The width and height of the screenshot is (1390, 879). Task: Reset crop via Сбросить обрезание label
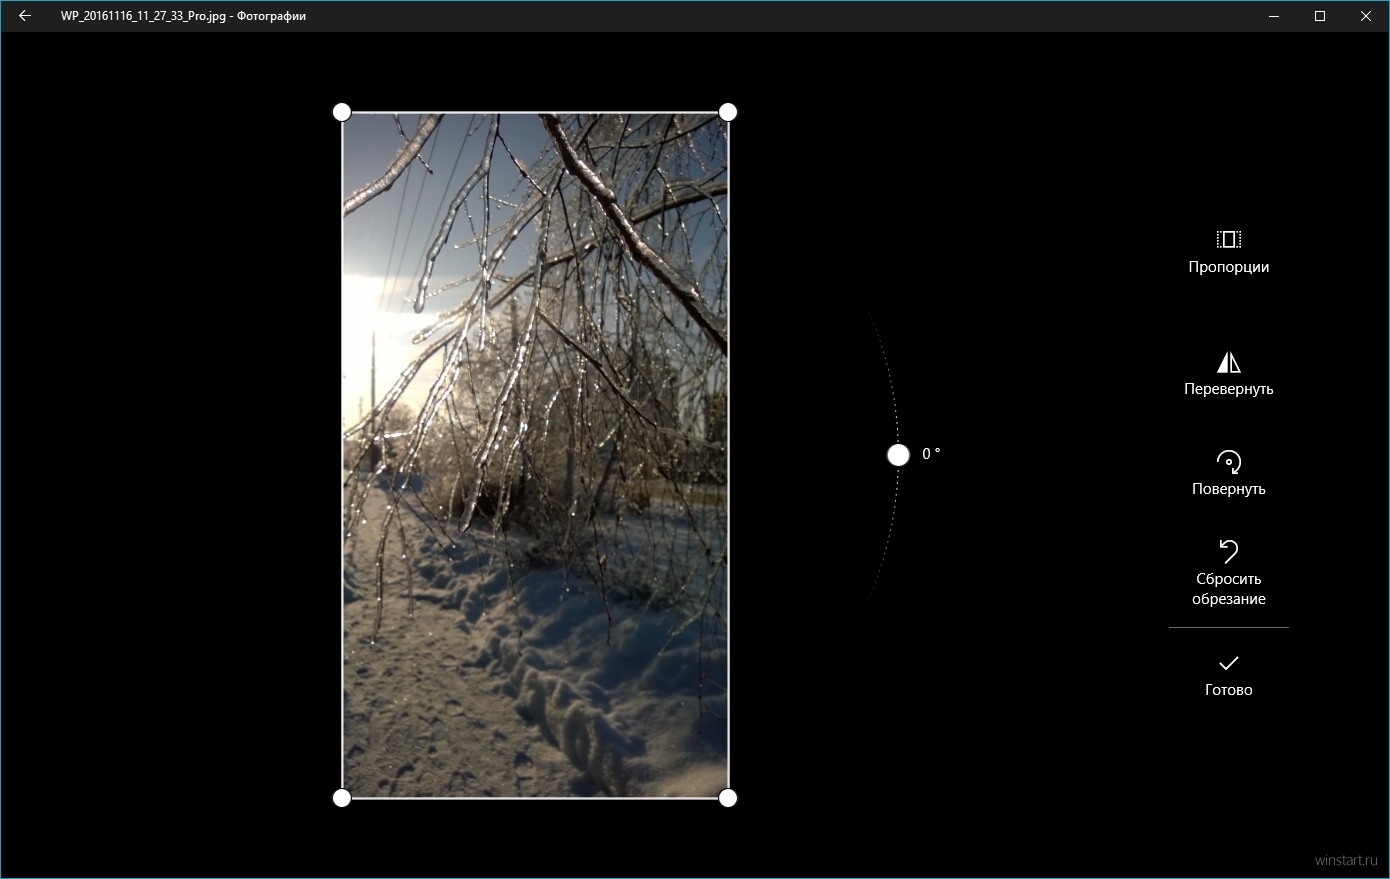click(1228, 589)
